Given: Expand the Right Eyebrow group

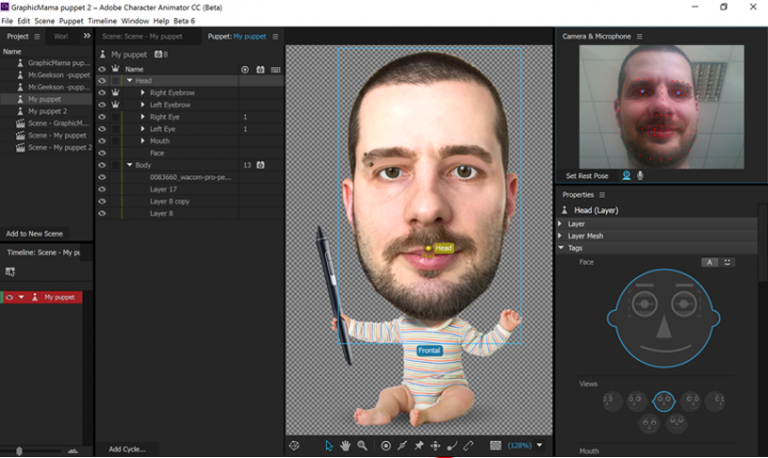Looking at the screenshot, I should pos(143,93).
